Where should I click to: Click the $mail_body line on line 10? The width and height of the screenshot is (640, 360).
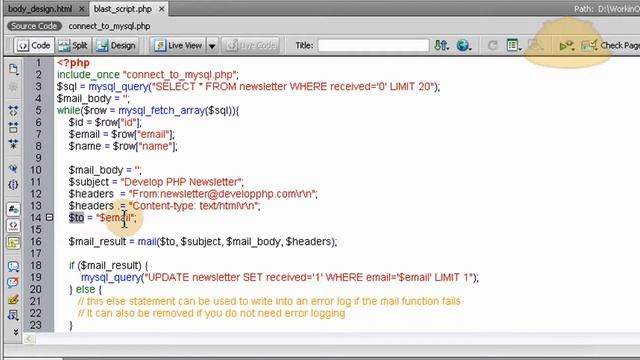point(105,170)
